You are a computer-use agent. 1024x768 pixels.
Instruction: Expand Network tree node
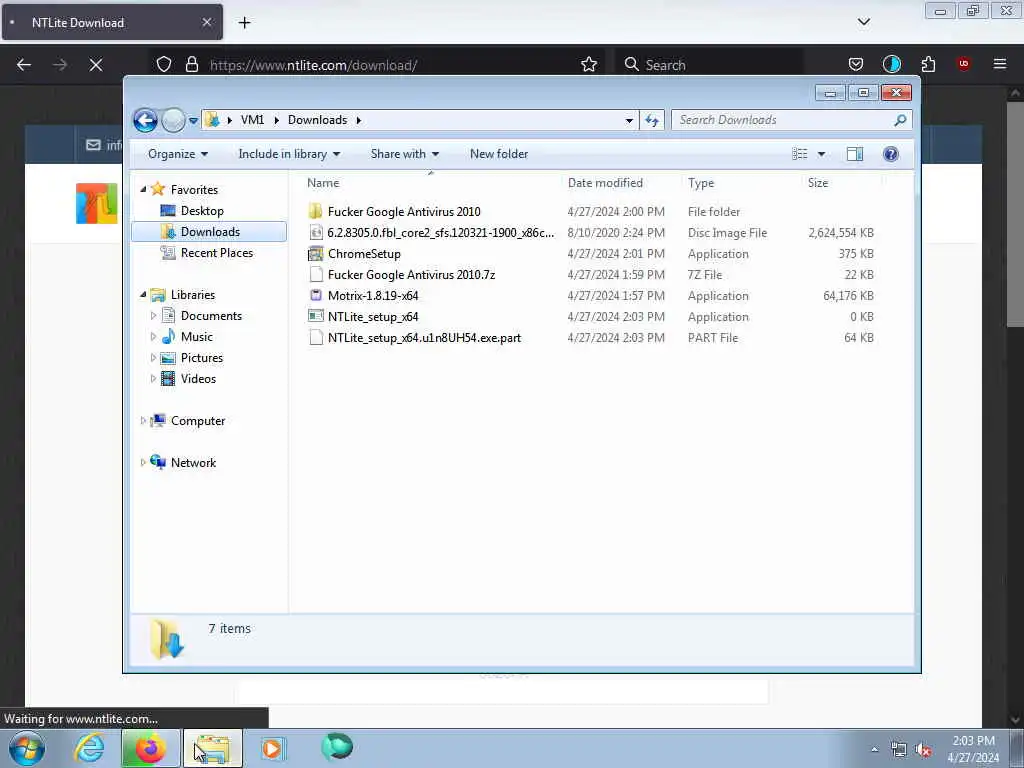143,462
